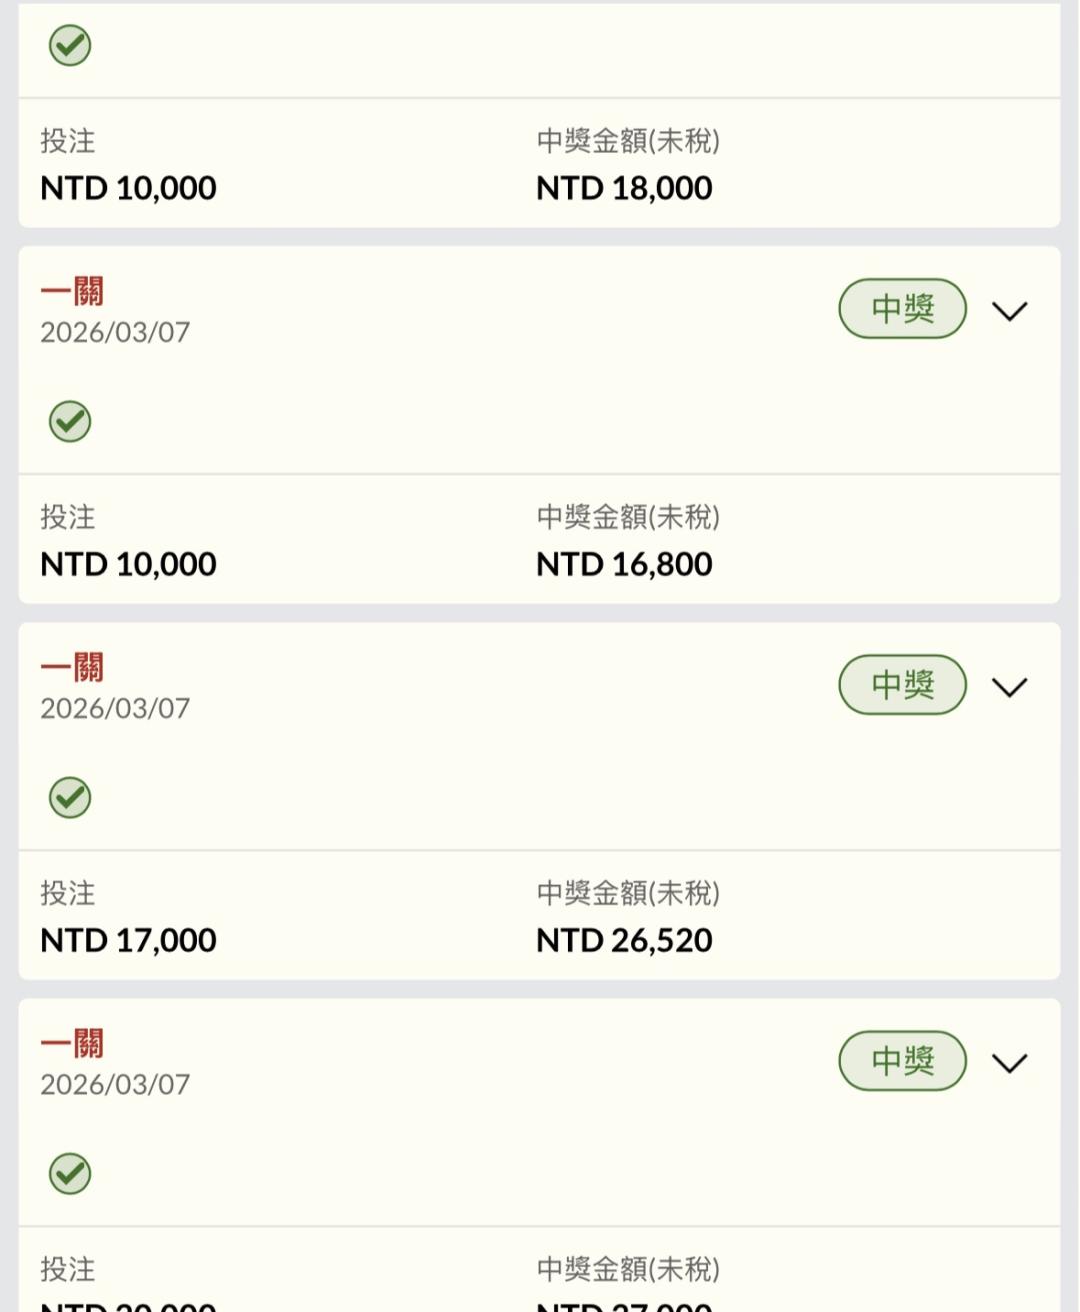Click the 中獎 badge on the bottom-most card
1080x1312 pixels.
point(902,1061)
